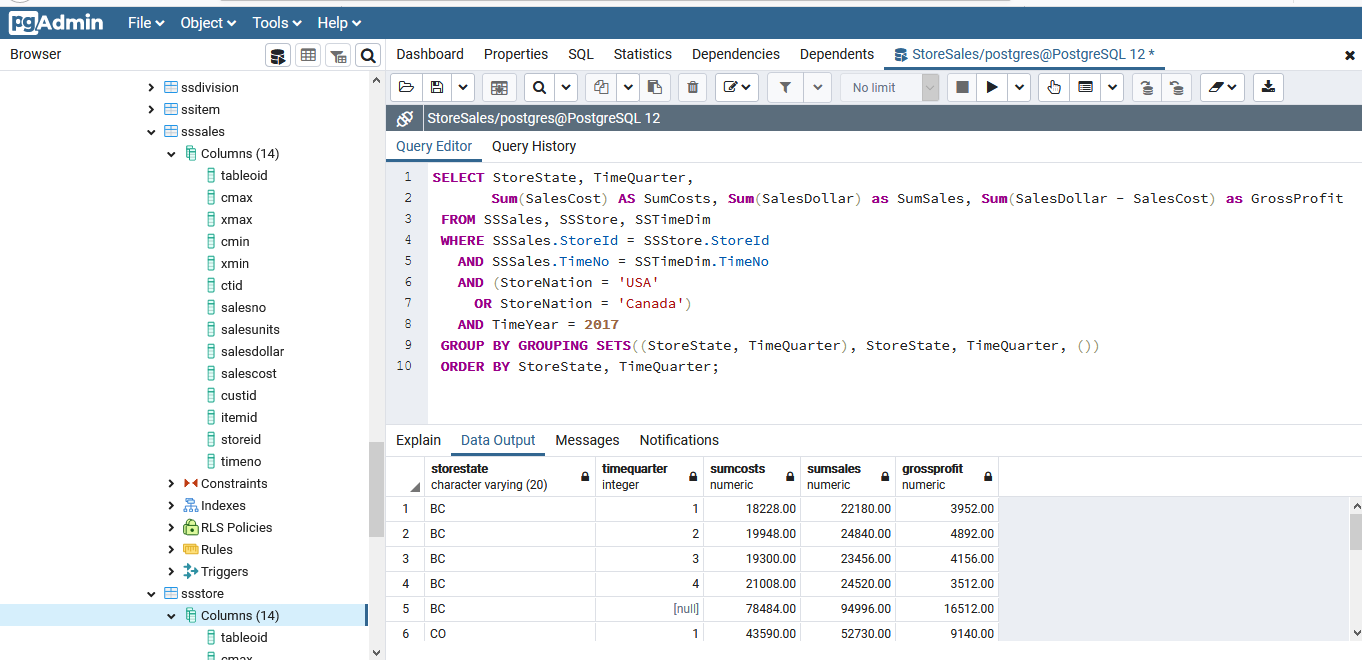Expand the ssdivision table node
1362x660 pixels.
152,88
